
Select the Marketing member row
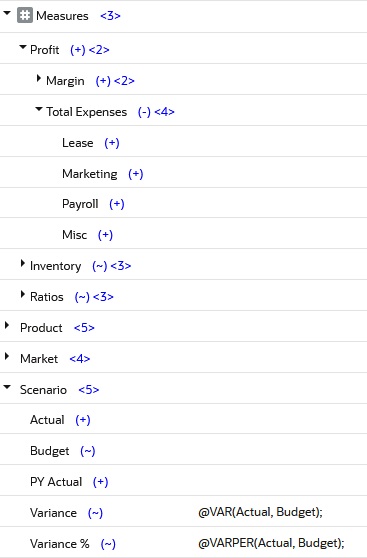click(183, 174)
